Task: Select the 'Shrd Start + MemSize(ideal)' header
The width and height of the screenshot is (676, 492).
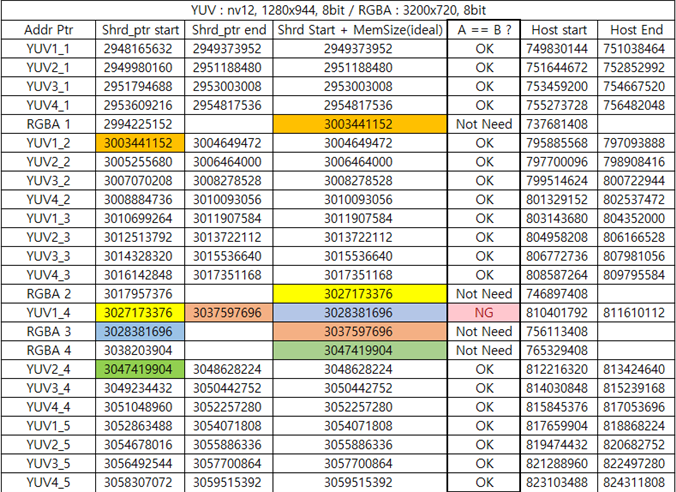Action: 360,30
